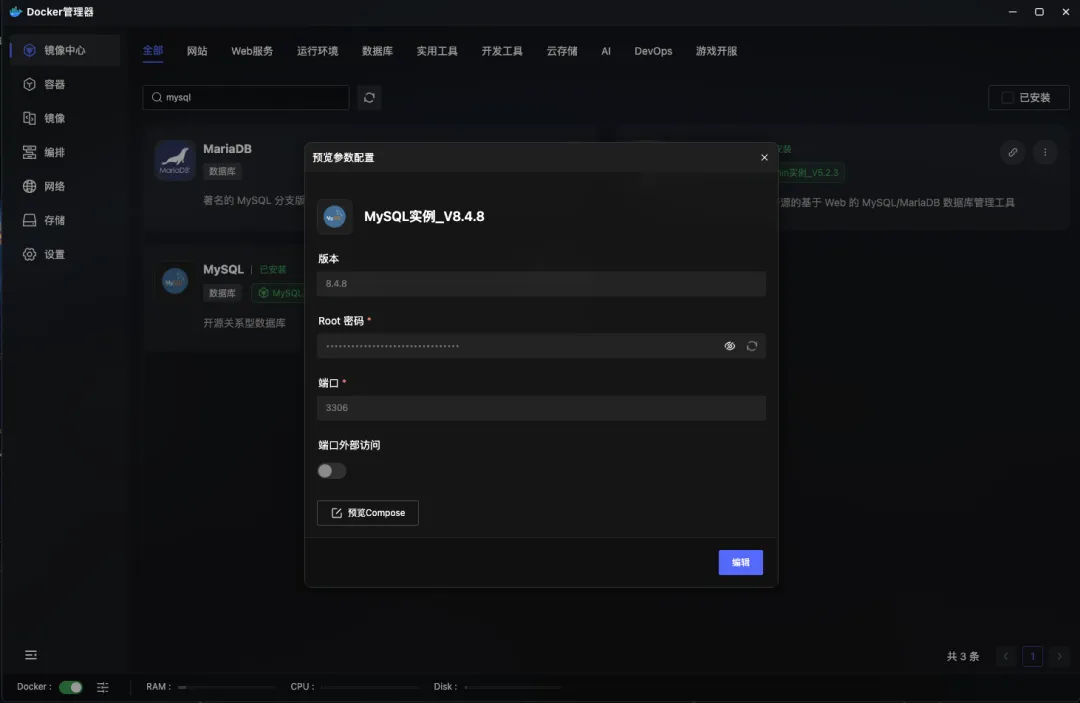Click the Disk usage bar
The height and width of the screenshot is (703, 1080).
coord(512,687)
